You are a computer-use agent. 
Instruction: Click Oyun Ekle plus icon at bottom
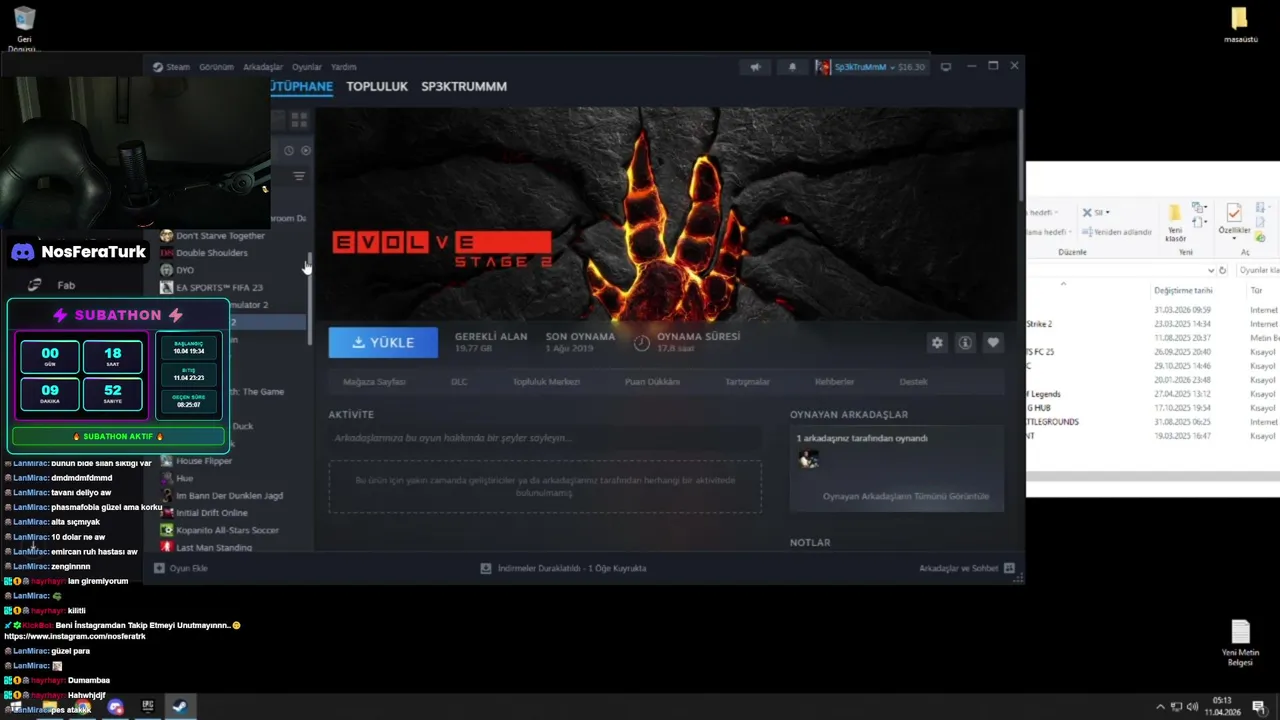point(159,568)
